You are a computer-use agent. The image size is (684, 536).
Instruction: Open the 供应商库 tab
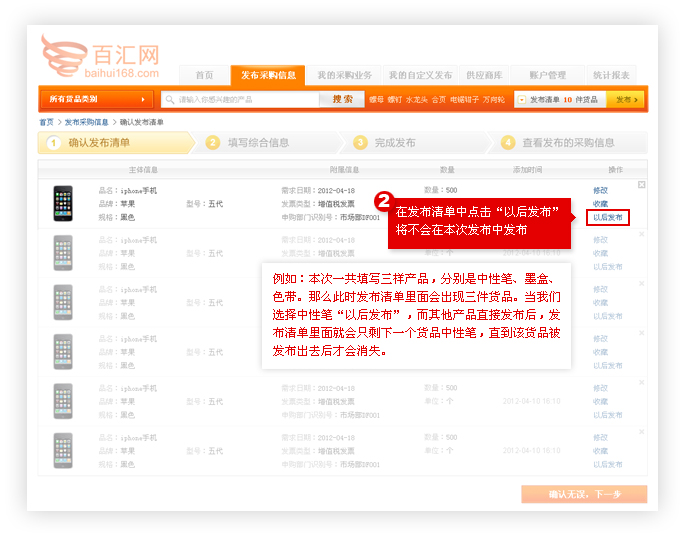(x=485, y=76)
